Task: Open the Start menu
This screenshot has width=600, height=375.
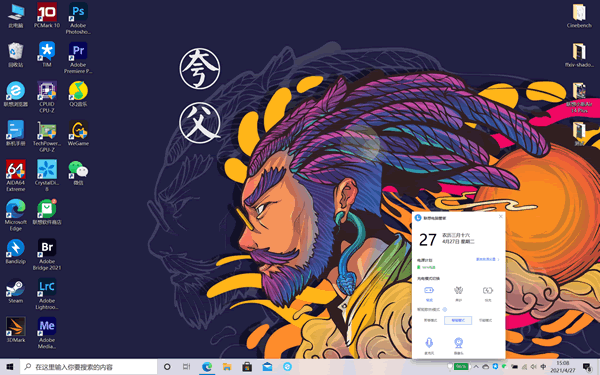Action: [x=10, y=367]
